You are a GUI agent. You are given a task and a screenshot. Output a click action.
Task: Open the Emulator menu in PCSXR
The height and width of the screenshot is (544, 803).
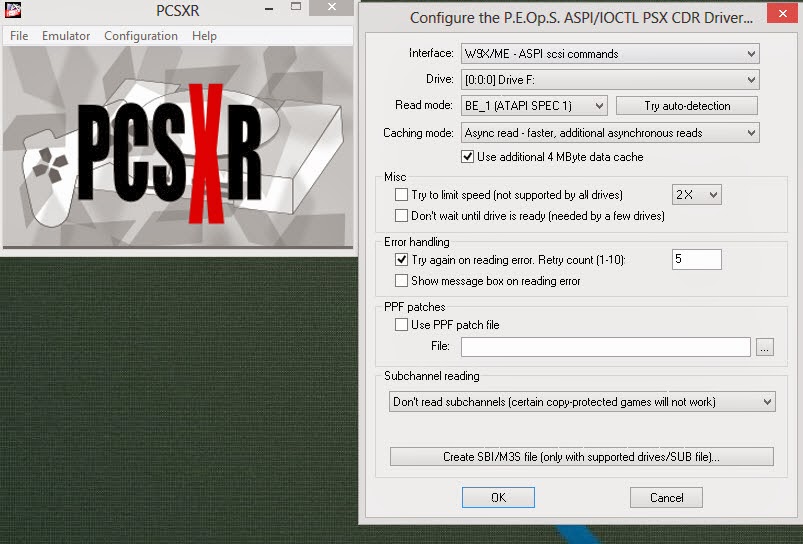tap(66, 36)
